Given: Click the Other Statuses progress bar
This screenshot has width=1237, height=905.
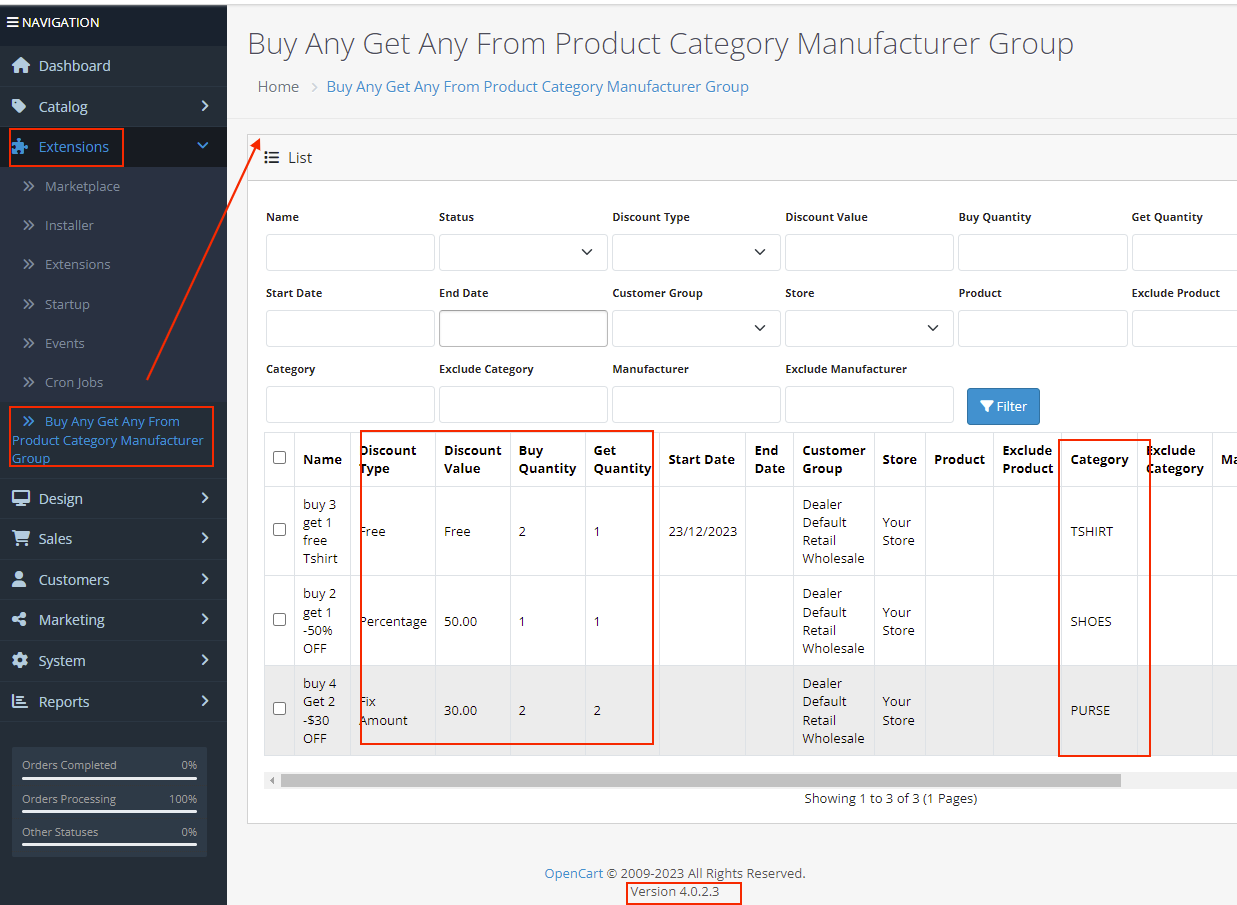Looking at the screenshot, I should pyautogui.click(x=109, y=845).
